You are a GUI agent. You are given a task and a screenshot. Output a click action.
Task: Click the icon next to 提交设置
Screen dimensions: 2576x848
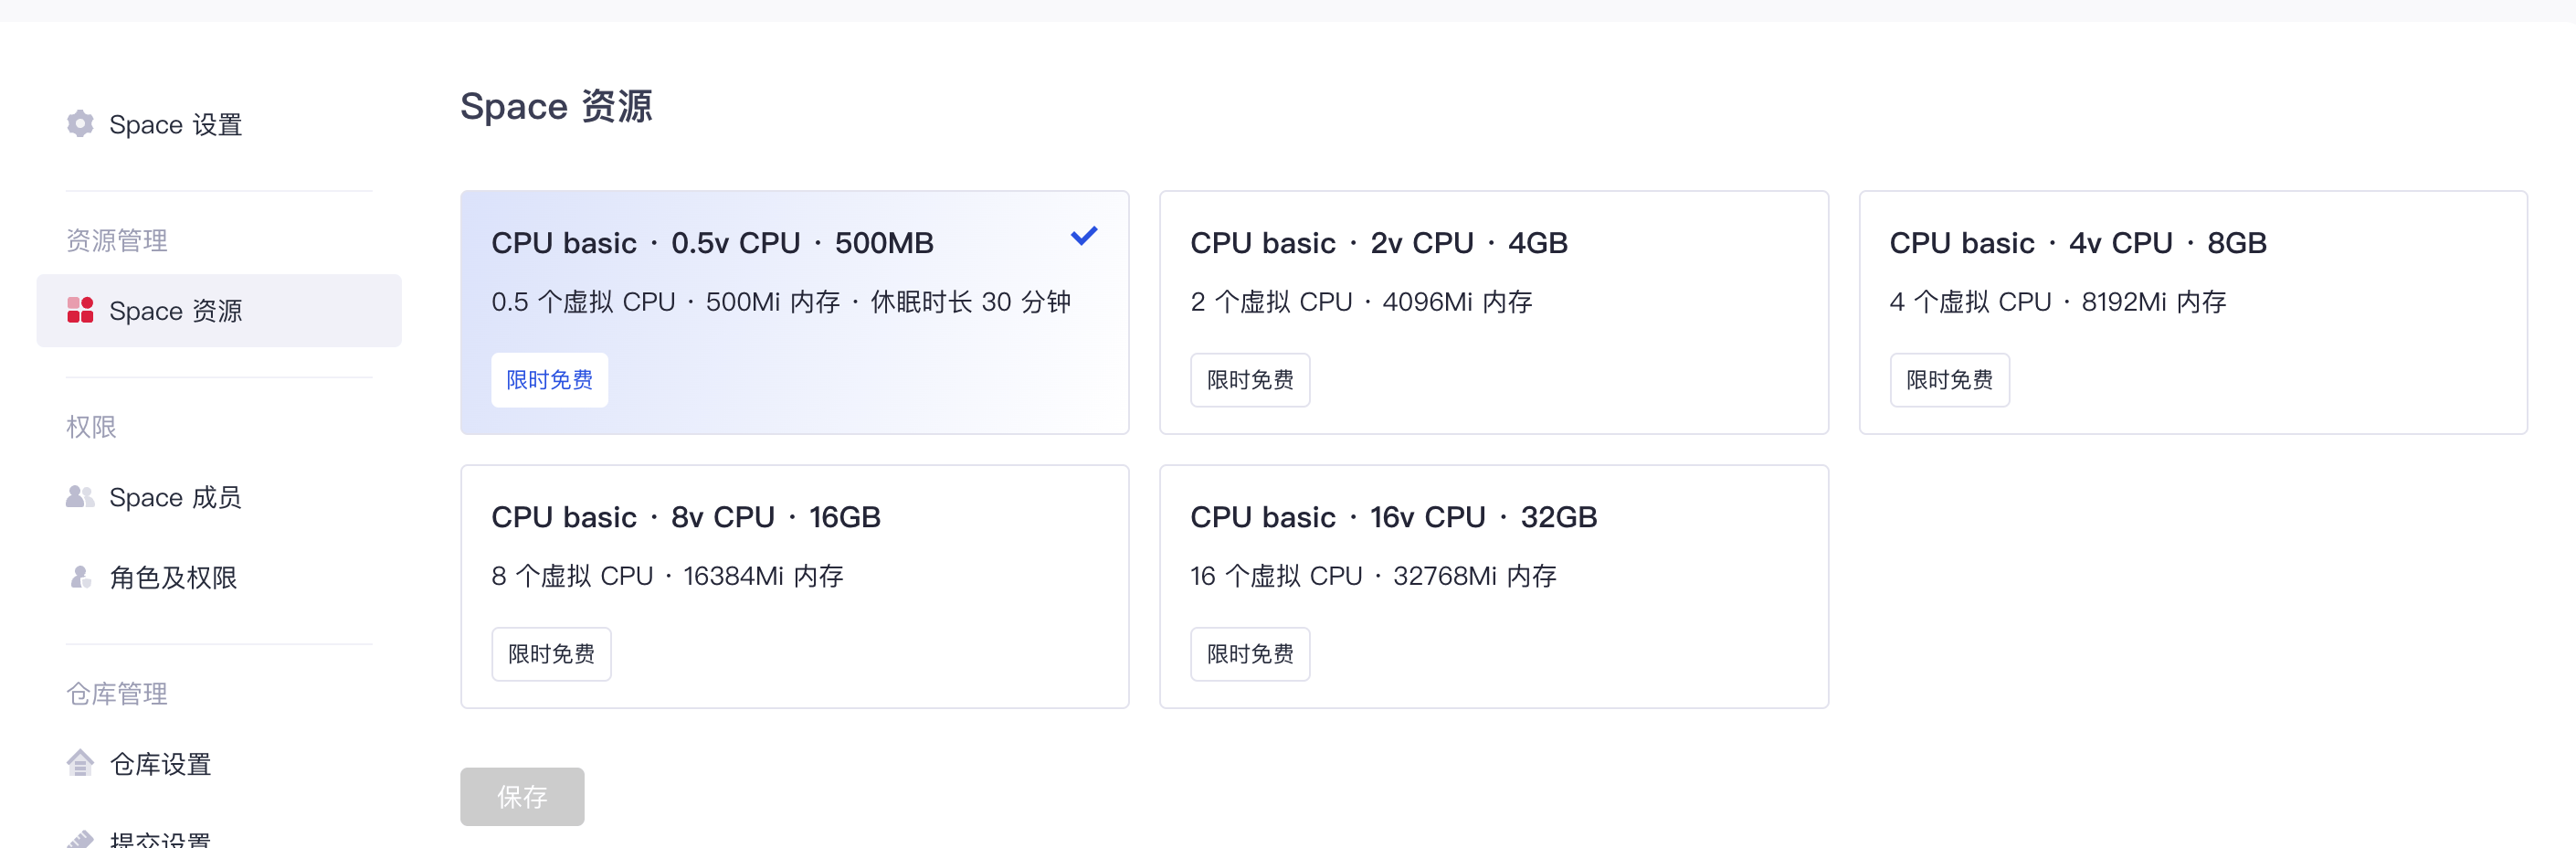click(80, 838)
